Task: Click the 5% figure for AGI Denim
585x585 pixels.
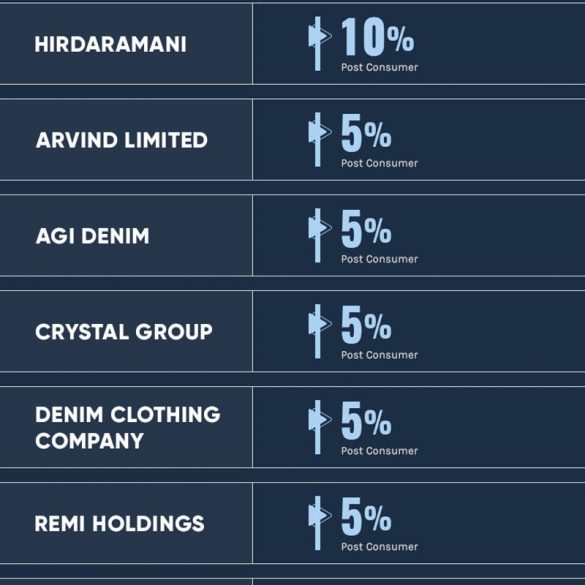Action: (x=366, y=228)
